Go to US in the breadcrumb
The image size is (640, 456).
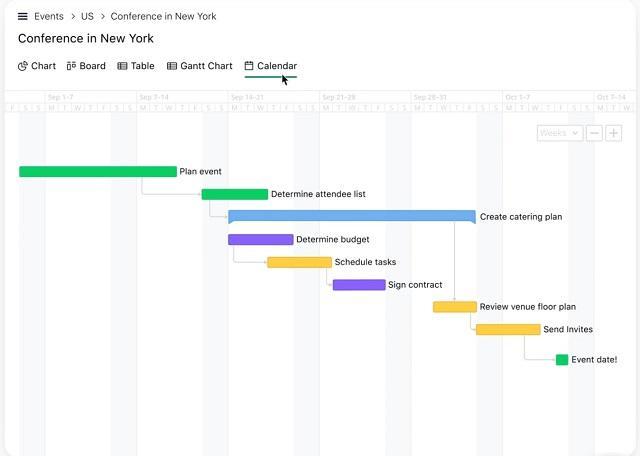click(x=88, y=17)
